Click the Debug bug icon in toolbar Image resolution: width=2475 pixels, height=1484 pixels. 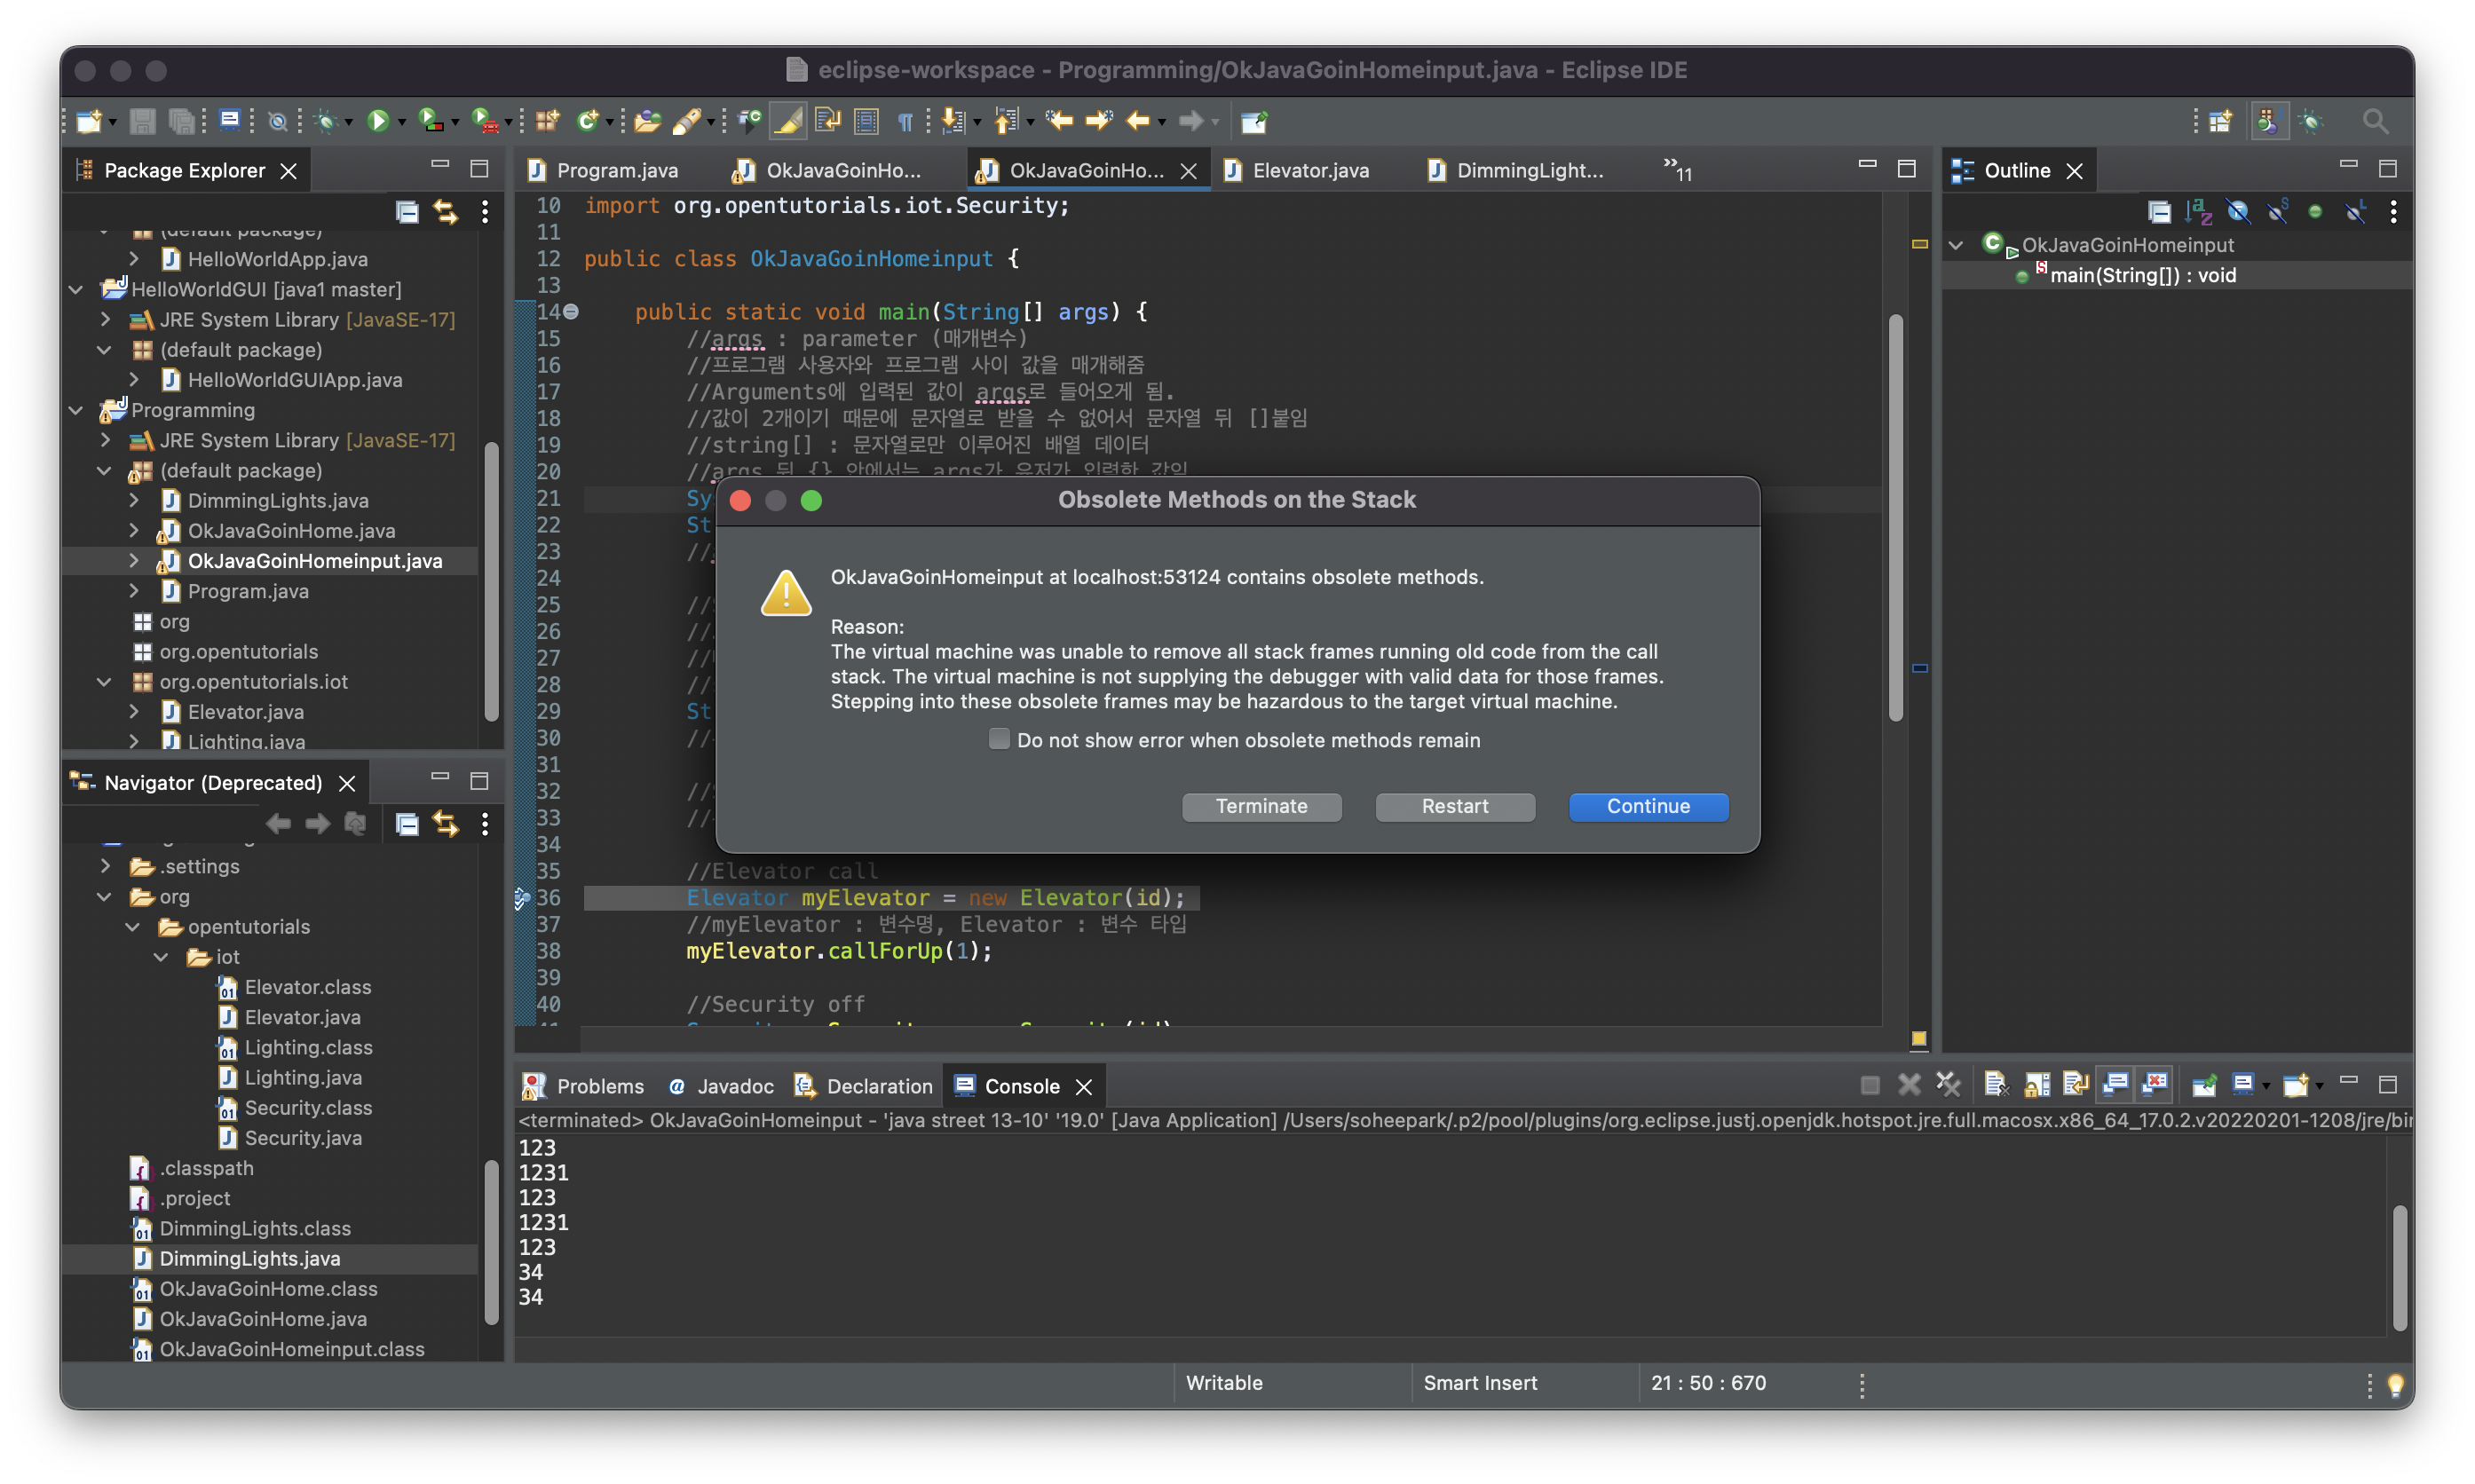point(324,121)
